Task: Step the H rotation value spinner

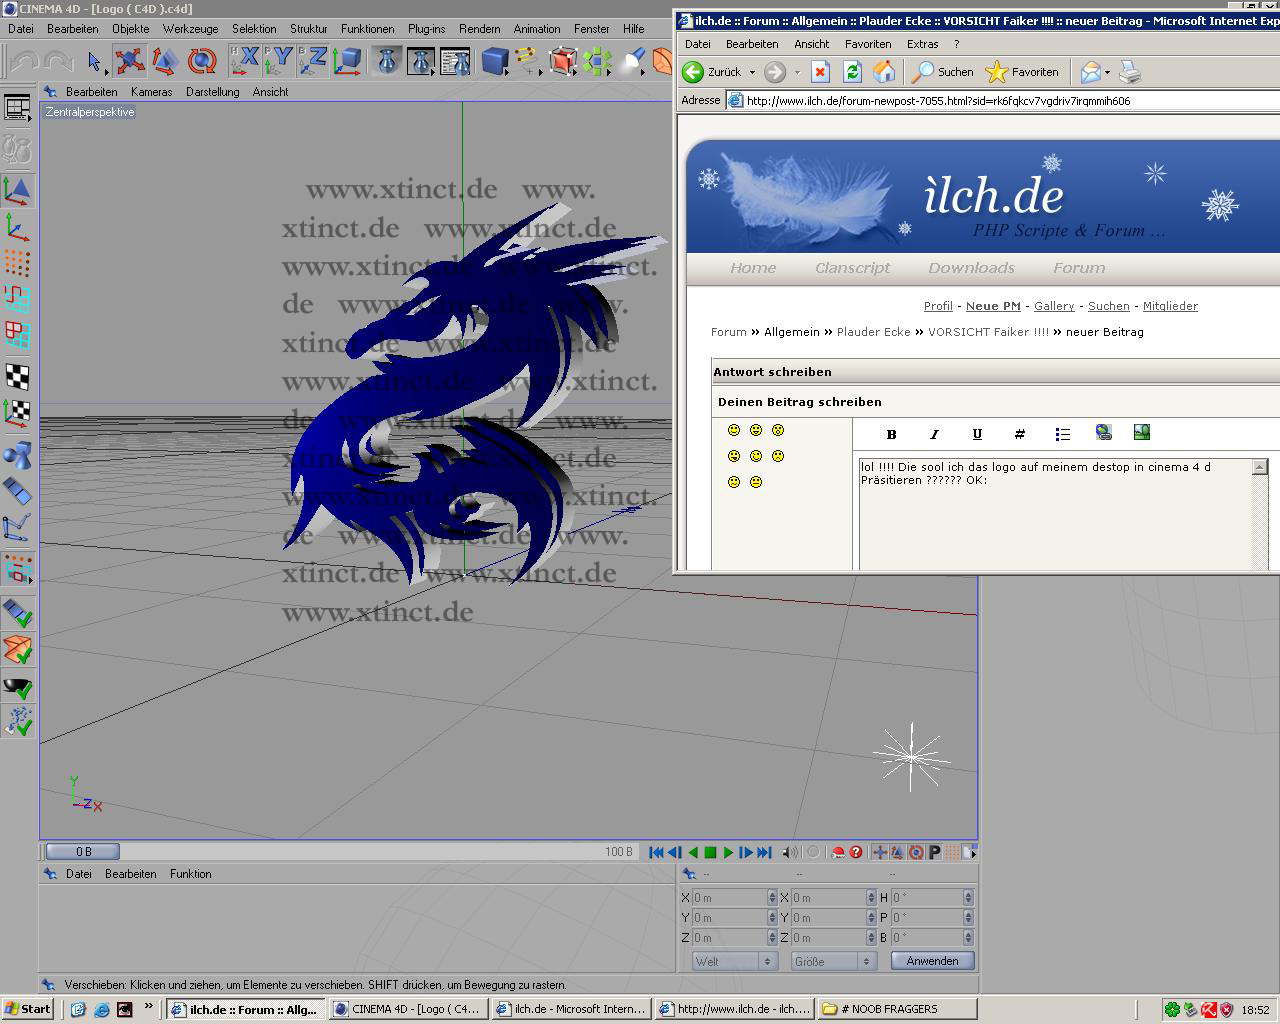Action: pos(968,898)
